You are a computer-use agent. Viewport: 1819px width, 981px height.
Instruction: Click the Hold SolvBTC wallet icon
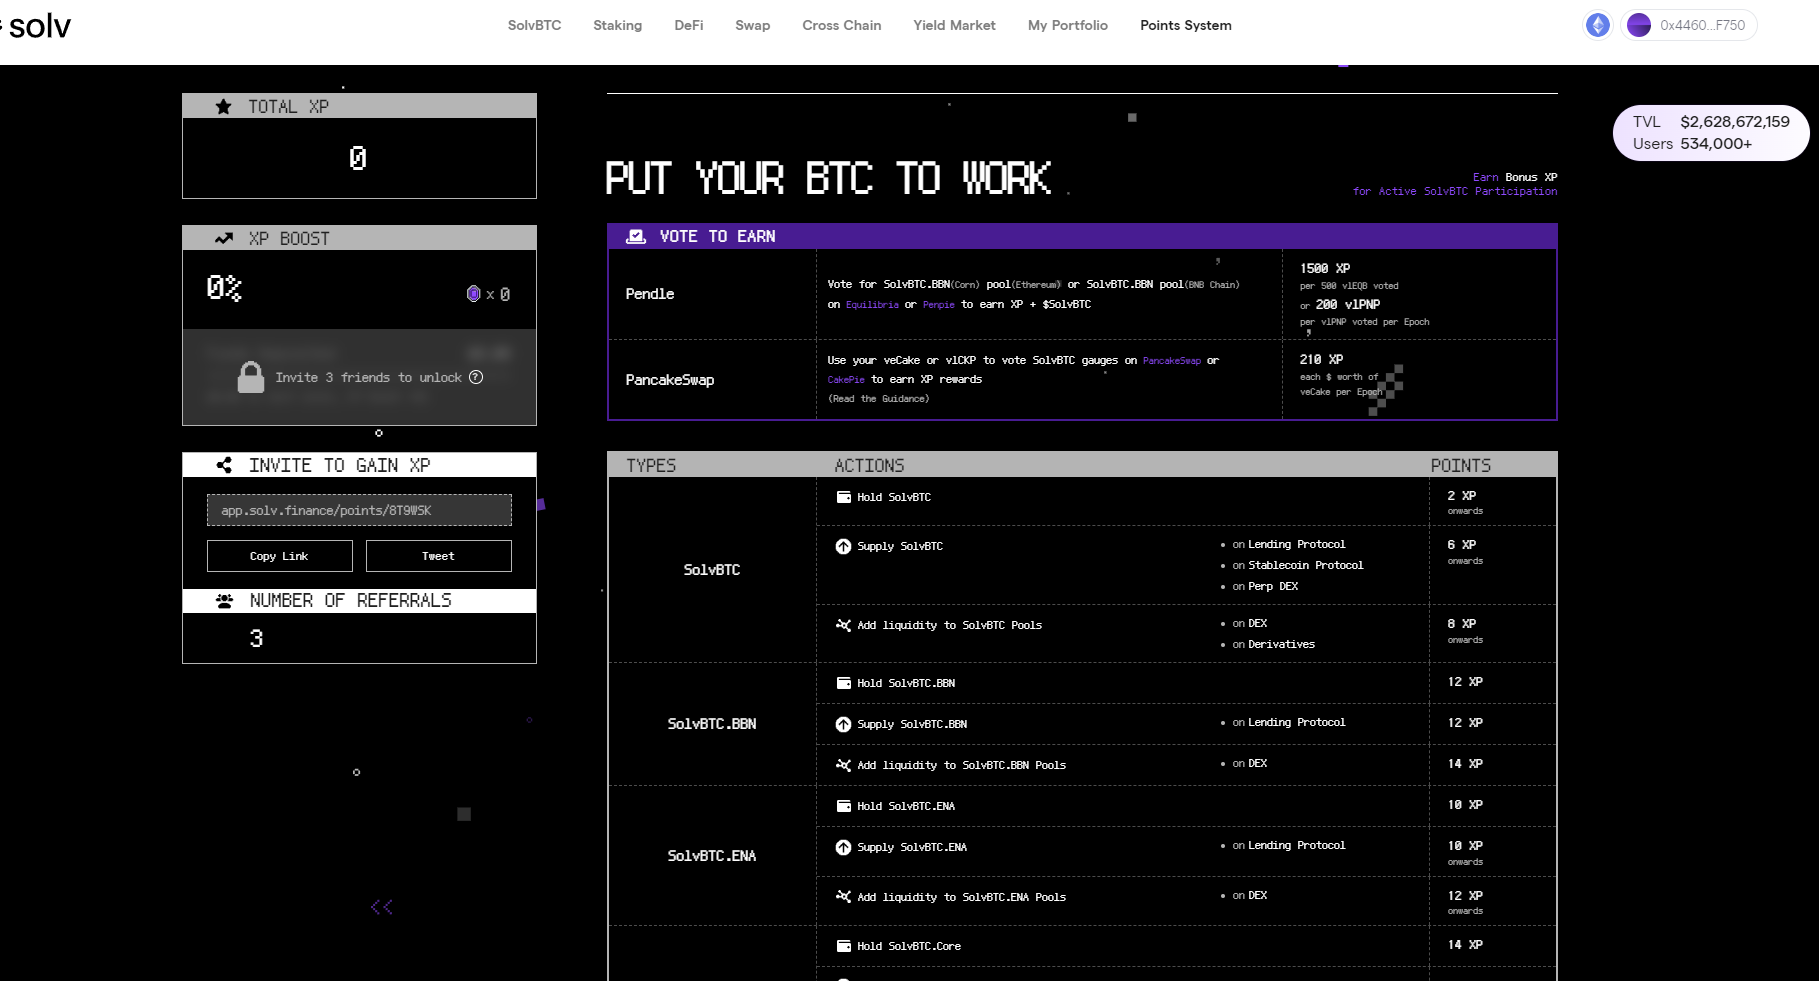pos(843,497)
